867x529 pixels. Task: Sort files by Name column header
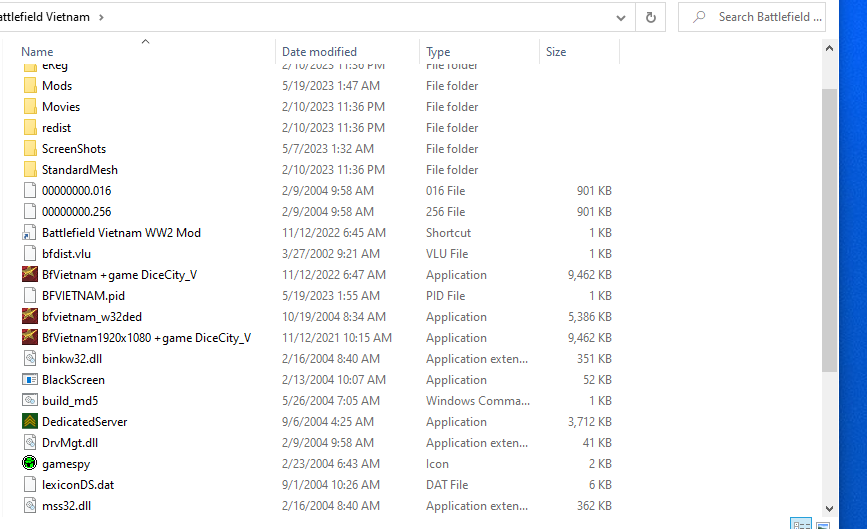click(37, 52)
